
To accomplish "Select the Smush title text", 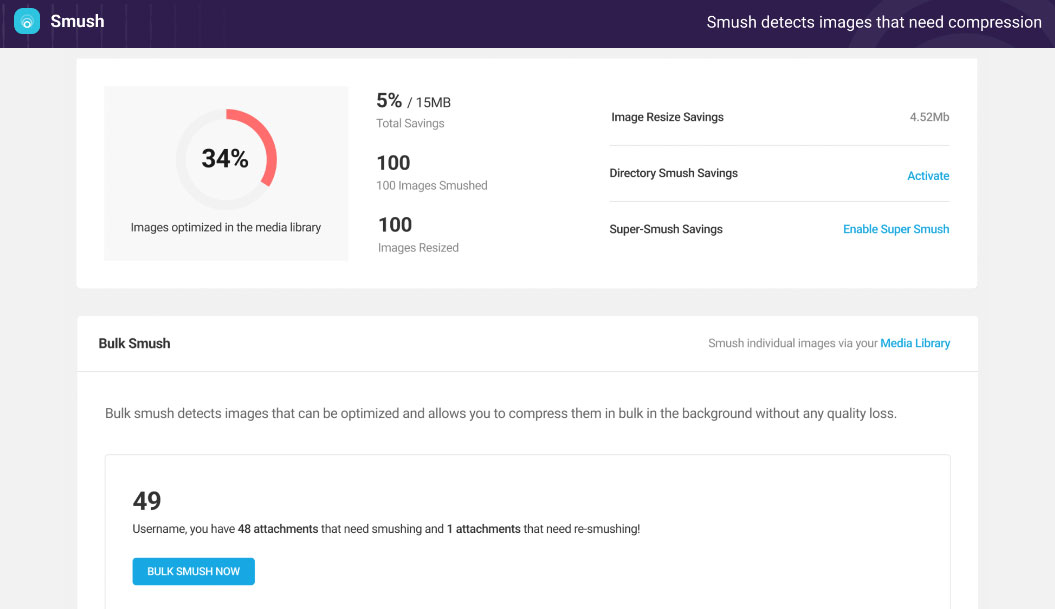I will tap(77, 22).
